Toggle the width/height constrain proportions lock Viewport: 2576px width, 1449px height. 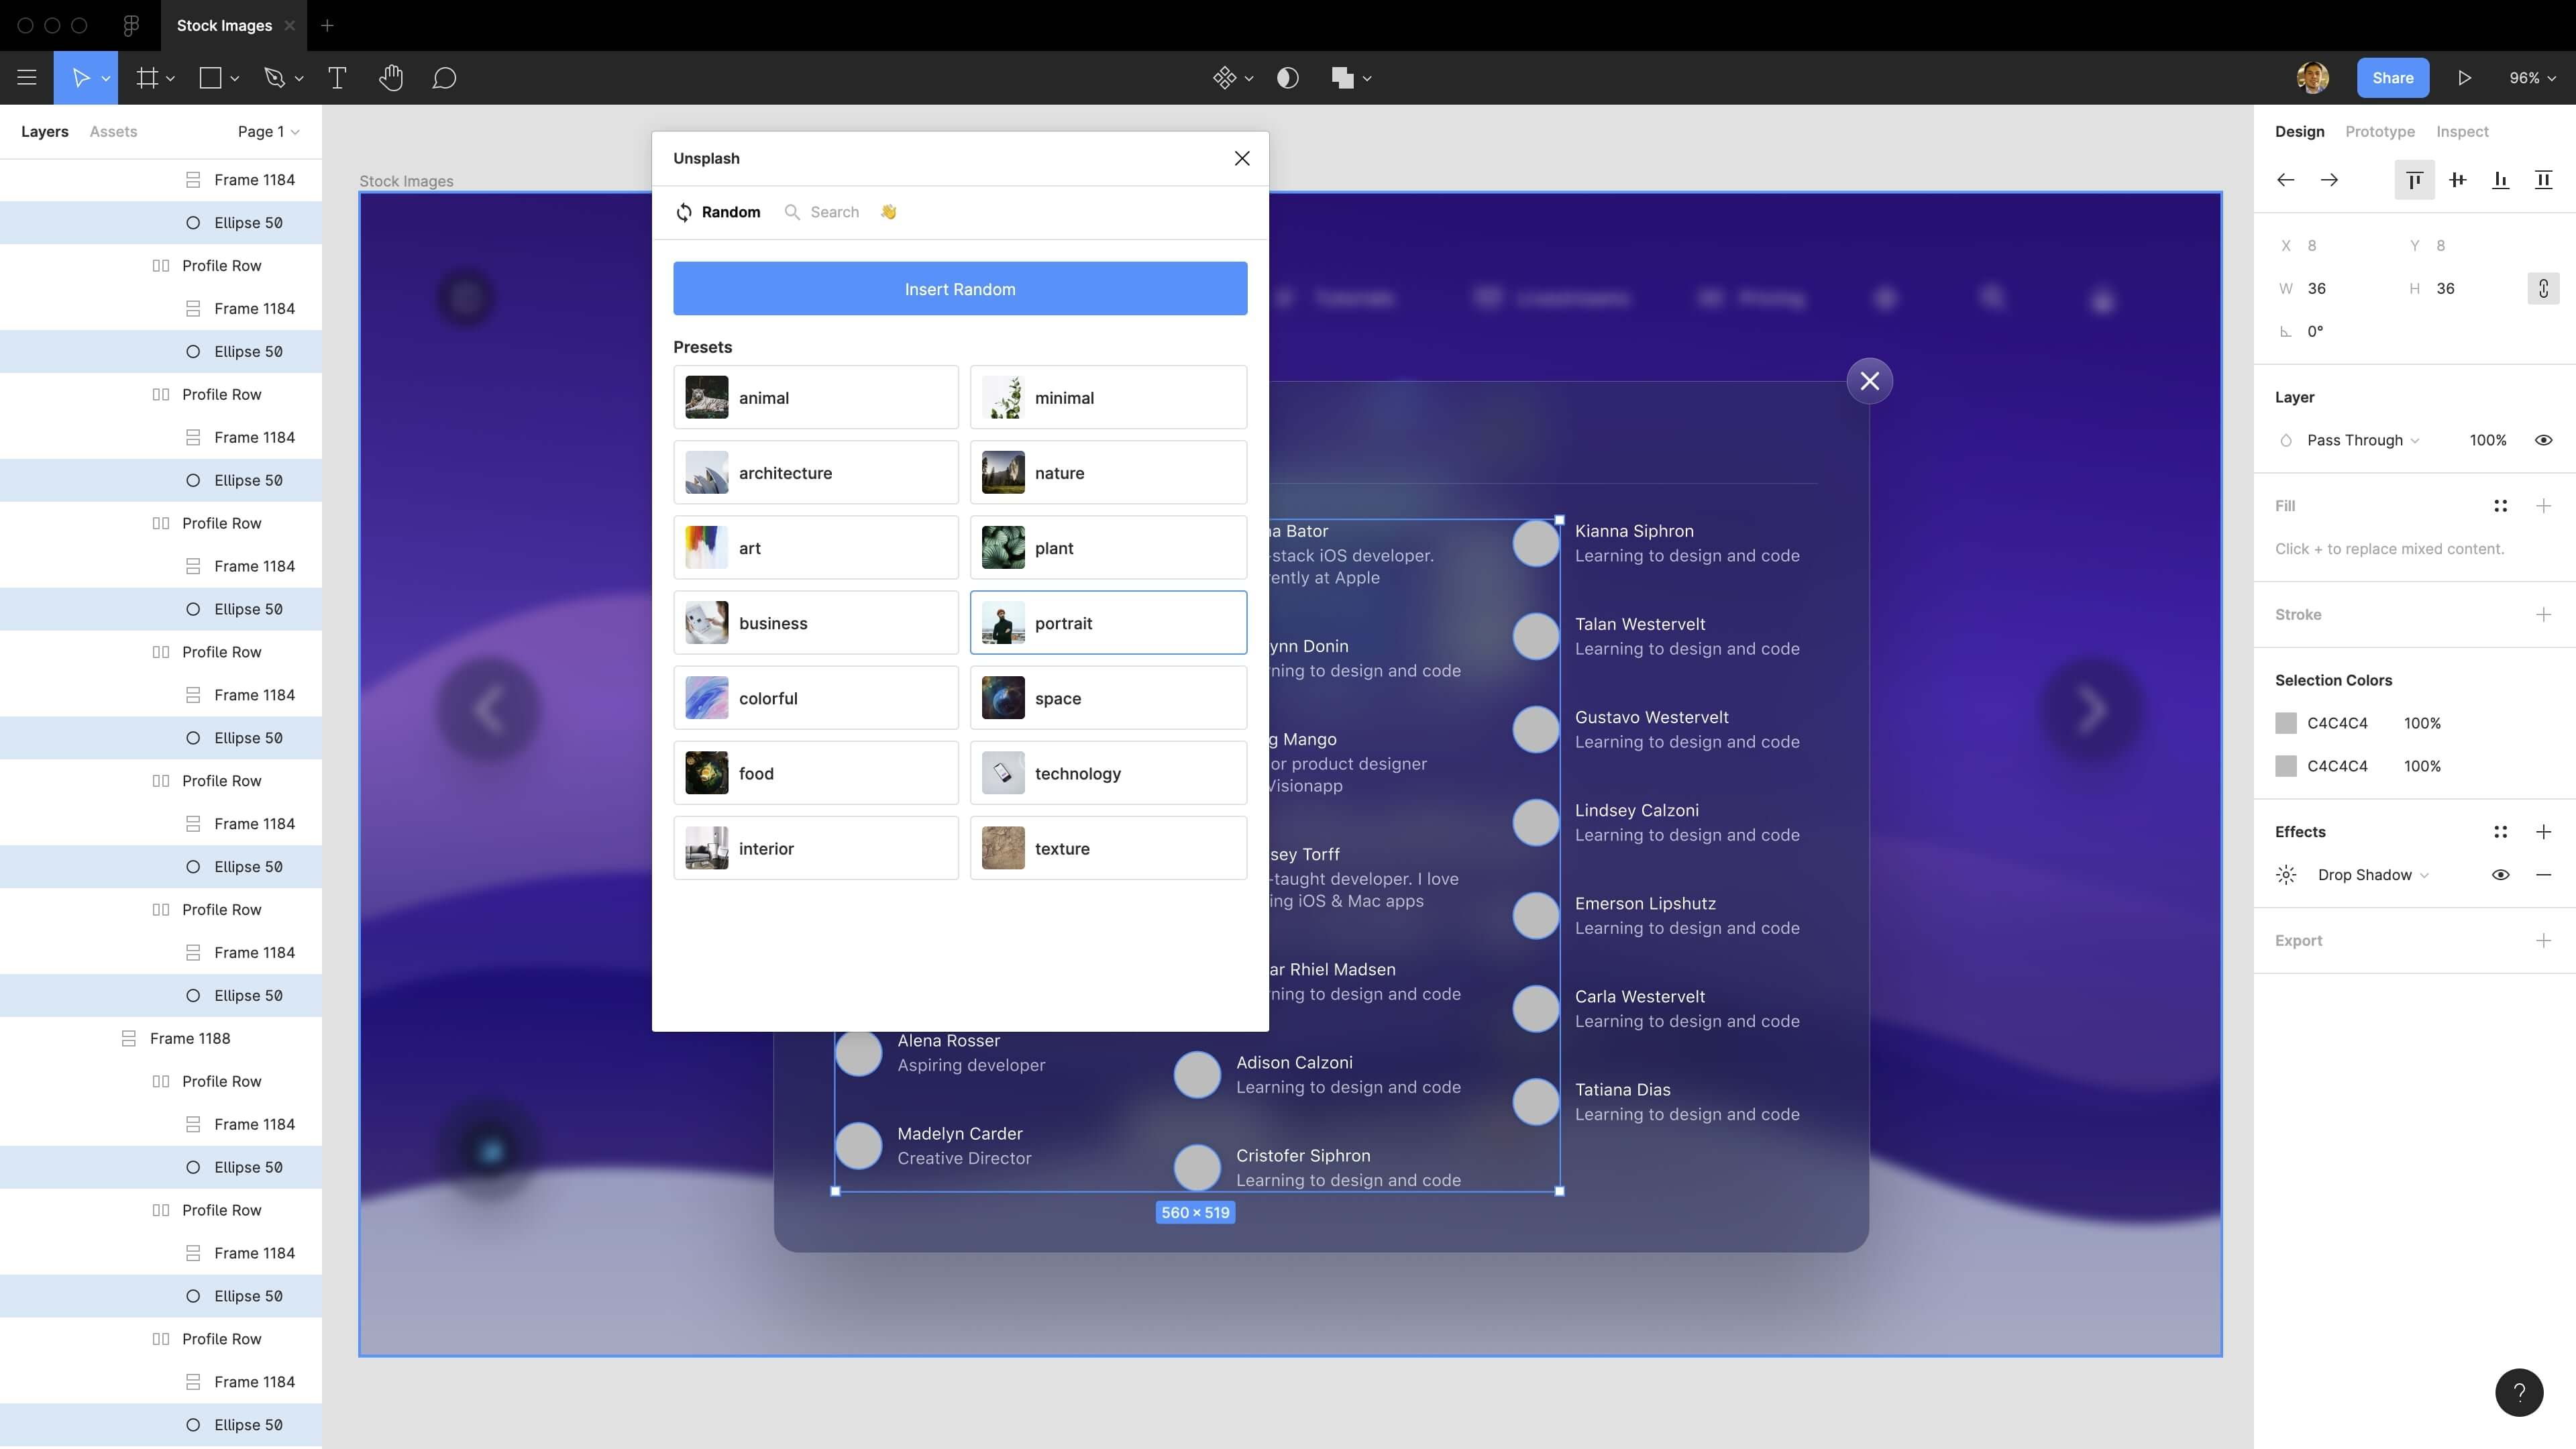pos(2544,288)
